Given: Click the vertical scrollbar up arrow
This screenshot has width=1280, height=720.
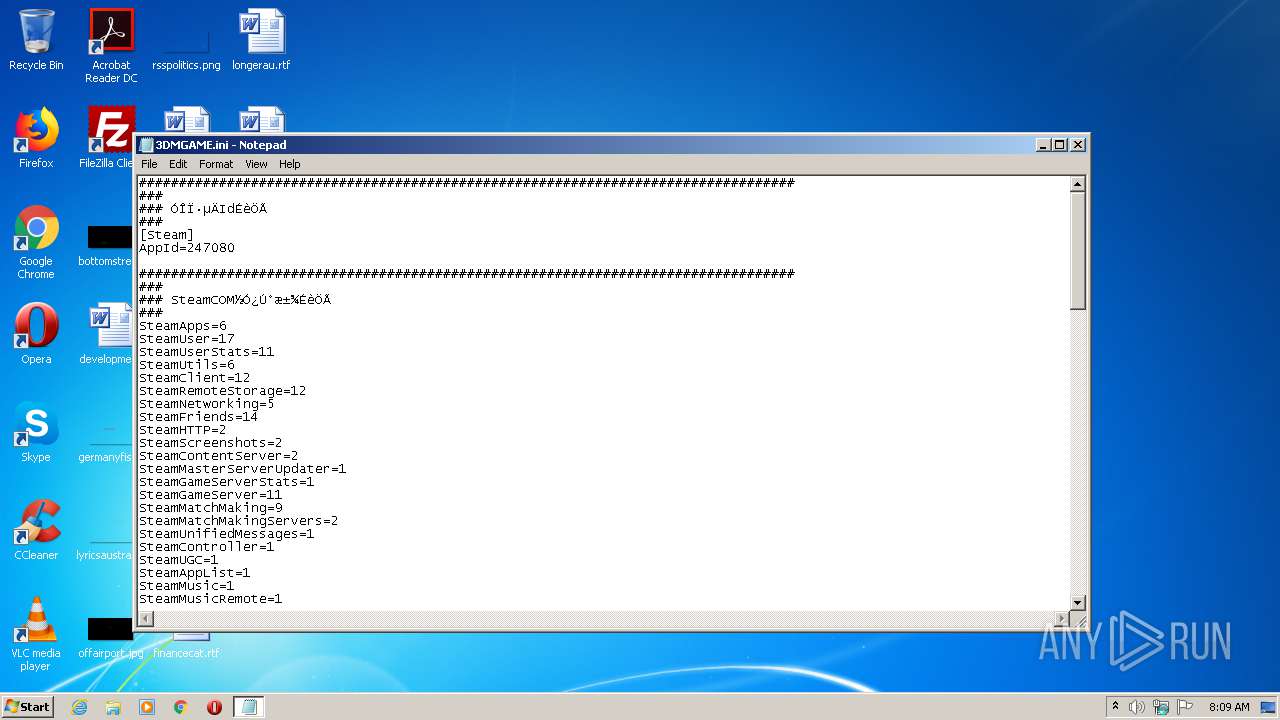Looking at the screenshot, I should pos(1077,184).
